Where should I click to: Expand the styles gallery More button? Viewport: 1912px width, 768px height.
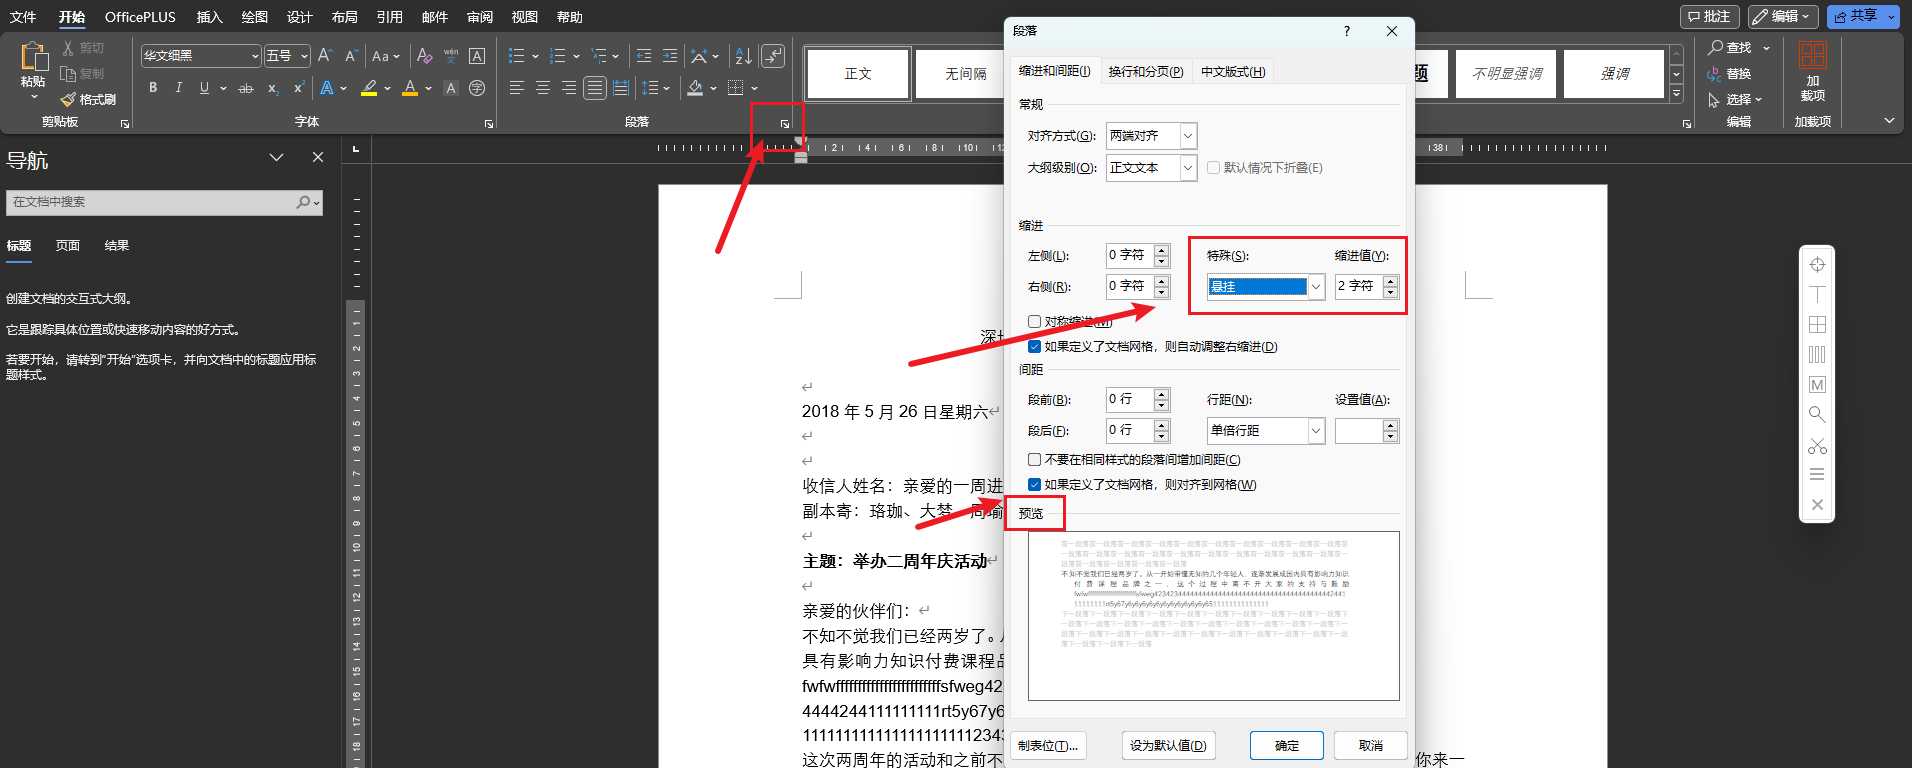[1677, 94]
